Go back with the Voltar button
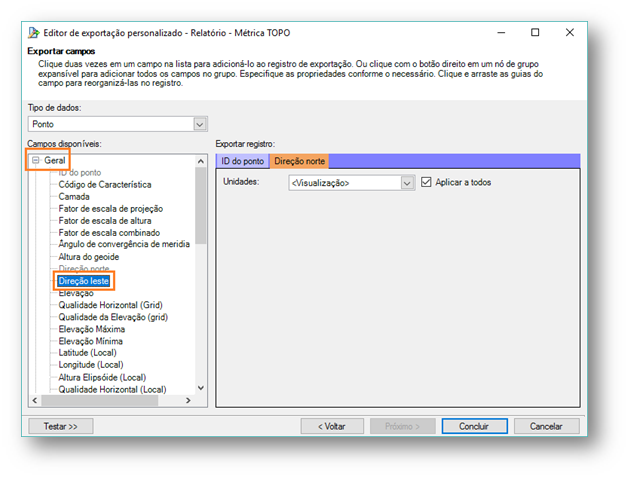The image size is (630, 479). coord(331,425)
